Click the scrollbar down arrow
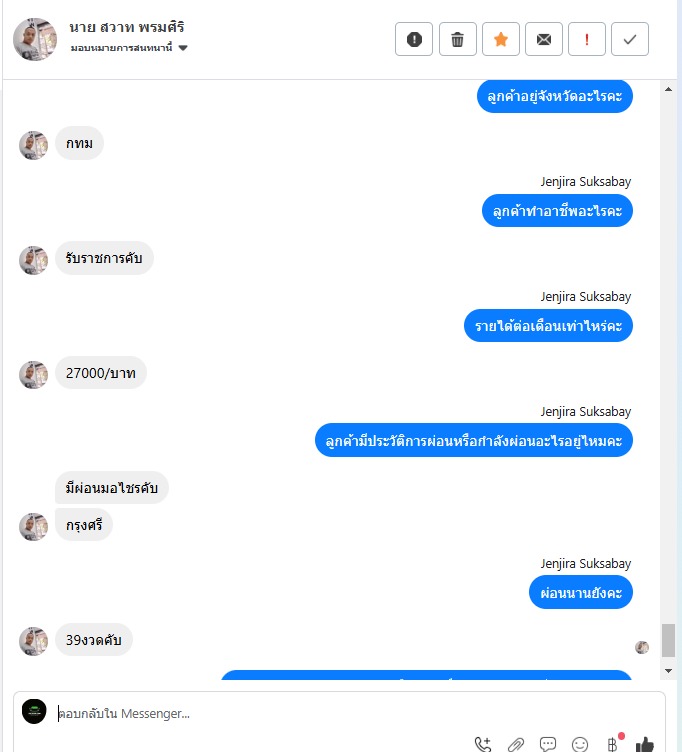Viewport: 682px width, 752px height. [x=668, y=670]
